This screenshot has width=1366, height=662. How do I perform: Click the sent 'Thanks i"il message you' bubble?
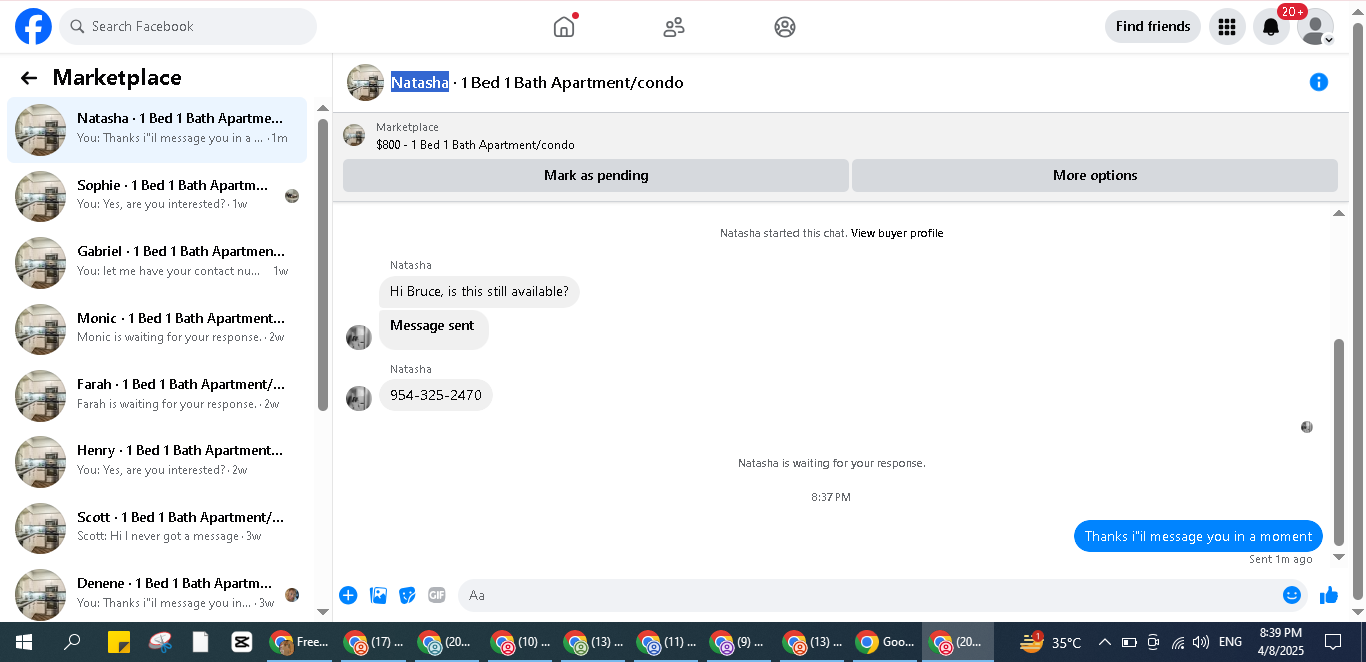pos(1198,536)
